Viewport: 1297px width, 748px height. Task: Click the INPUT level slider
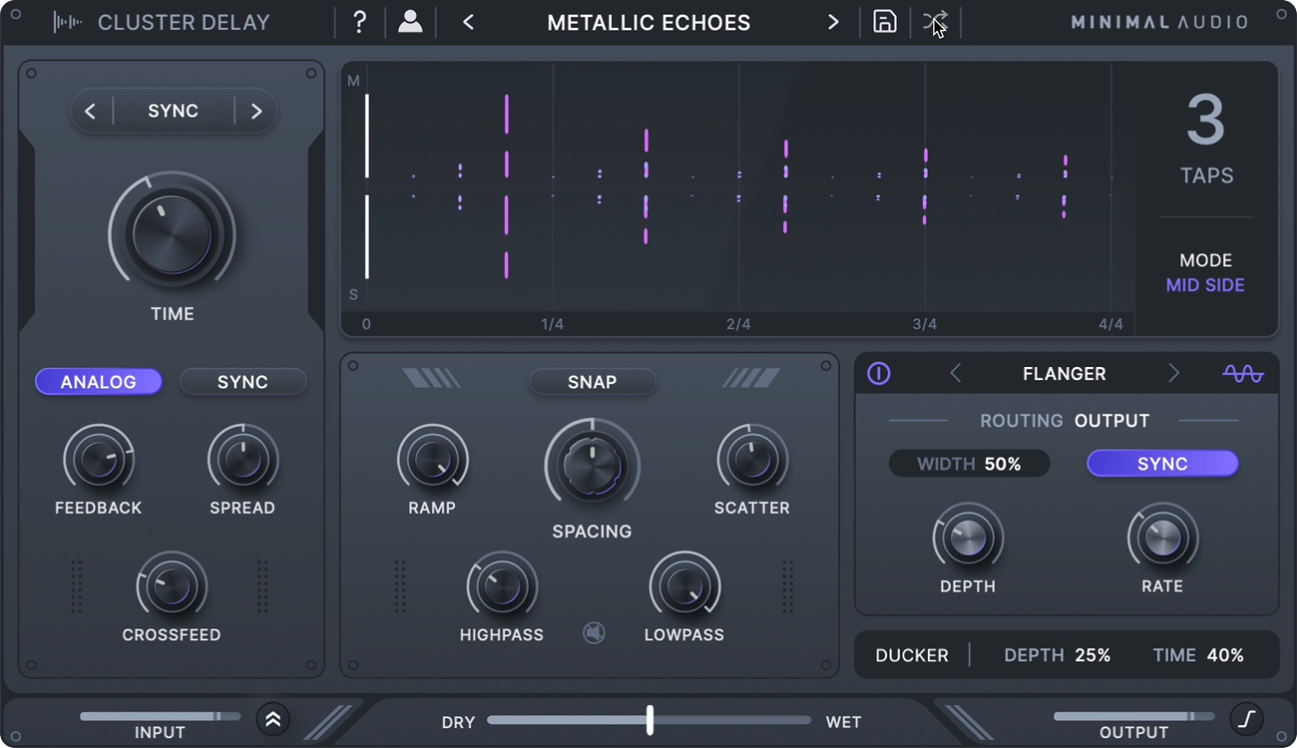(x=160, y=716)
